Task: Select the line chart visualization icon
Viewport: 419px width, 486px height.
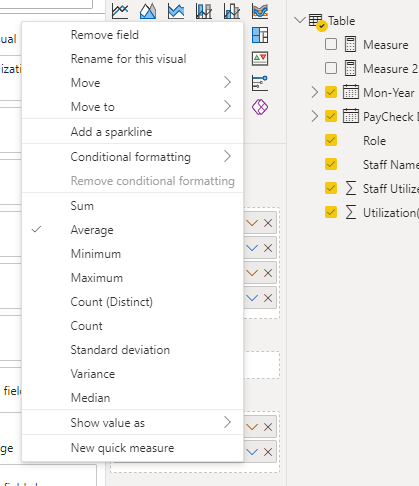Action: pyautogui.click(x=120, y=11)
